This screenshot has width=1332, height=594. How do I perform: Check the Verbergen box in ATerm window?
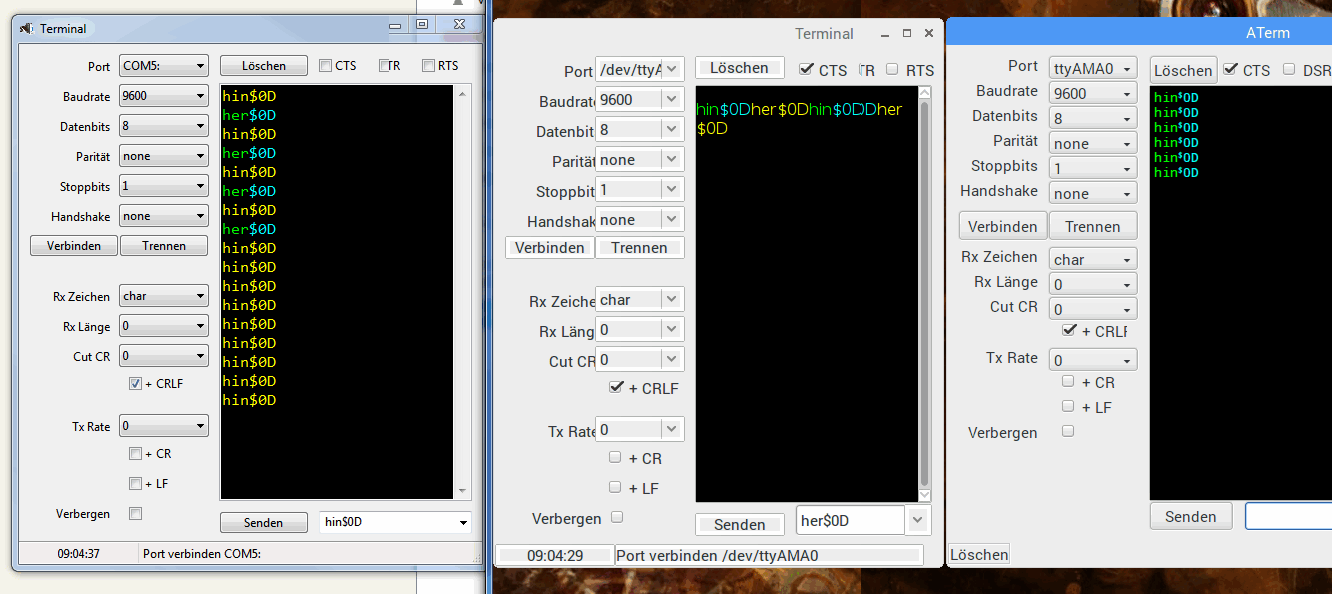click(1068, 431)
